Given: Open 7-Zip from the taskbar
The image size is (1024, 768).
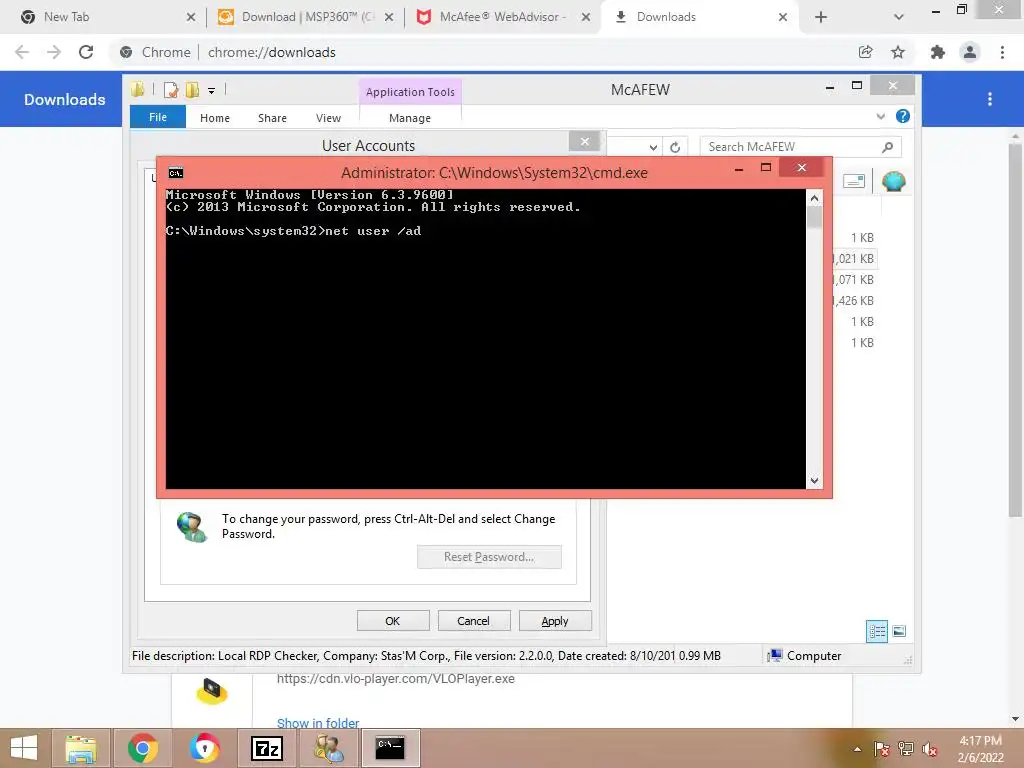Looking at the screenshot, I should pyautogui.click(x=266, y=748).
